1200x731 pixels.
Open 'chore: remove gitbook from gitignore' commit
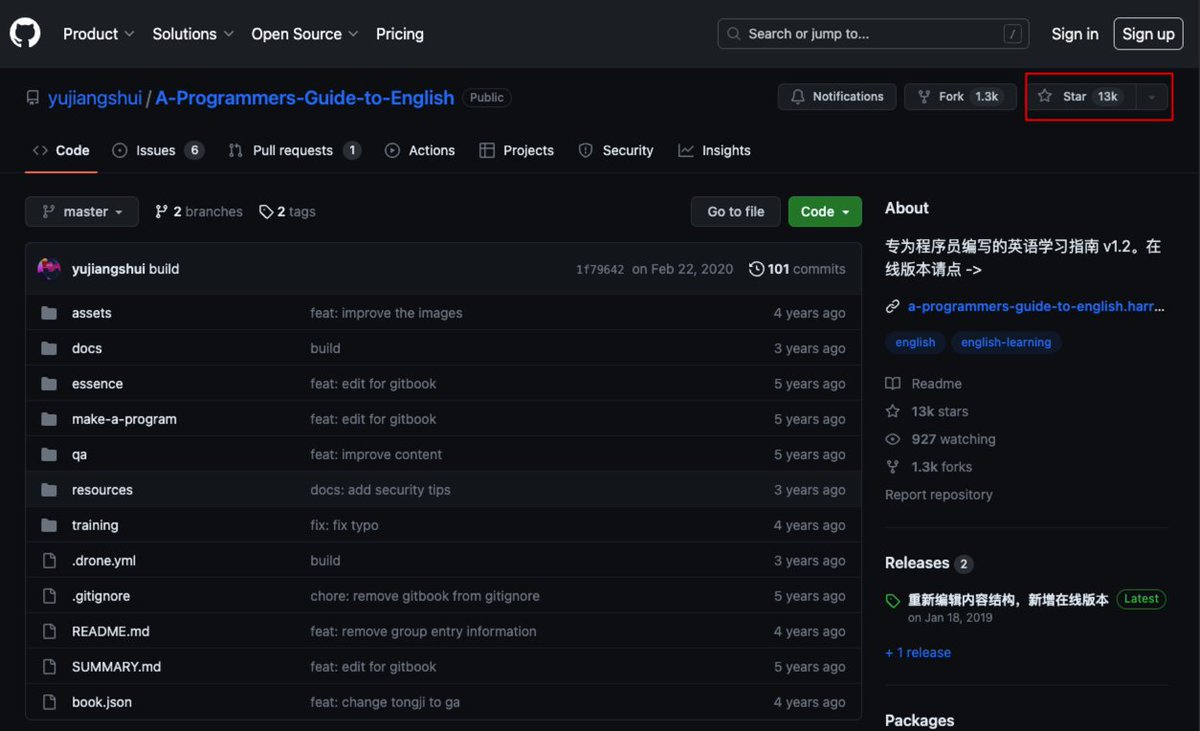point(425,596)
